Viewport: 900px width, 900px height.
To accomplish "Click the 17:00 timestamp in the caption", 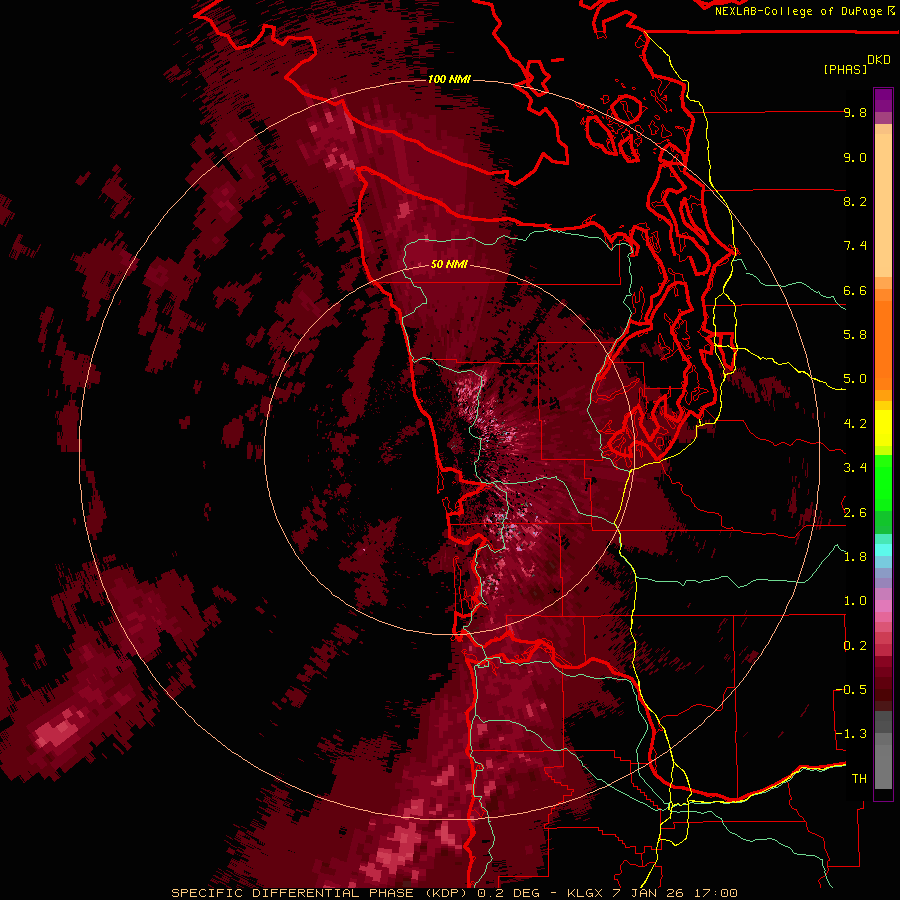I will click(715, 893).
